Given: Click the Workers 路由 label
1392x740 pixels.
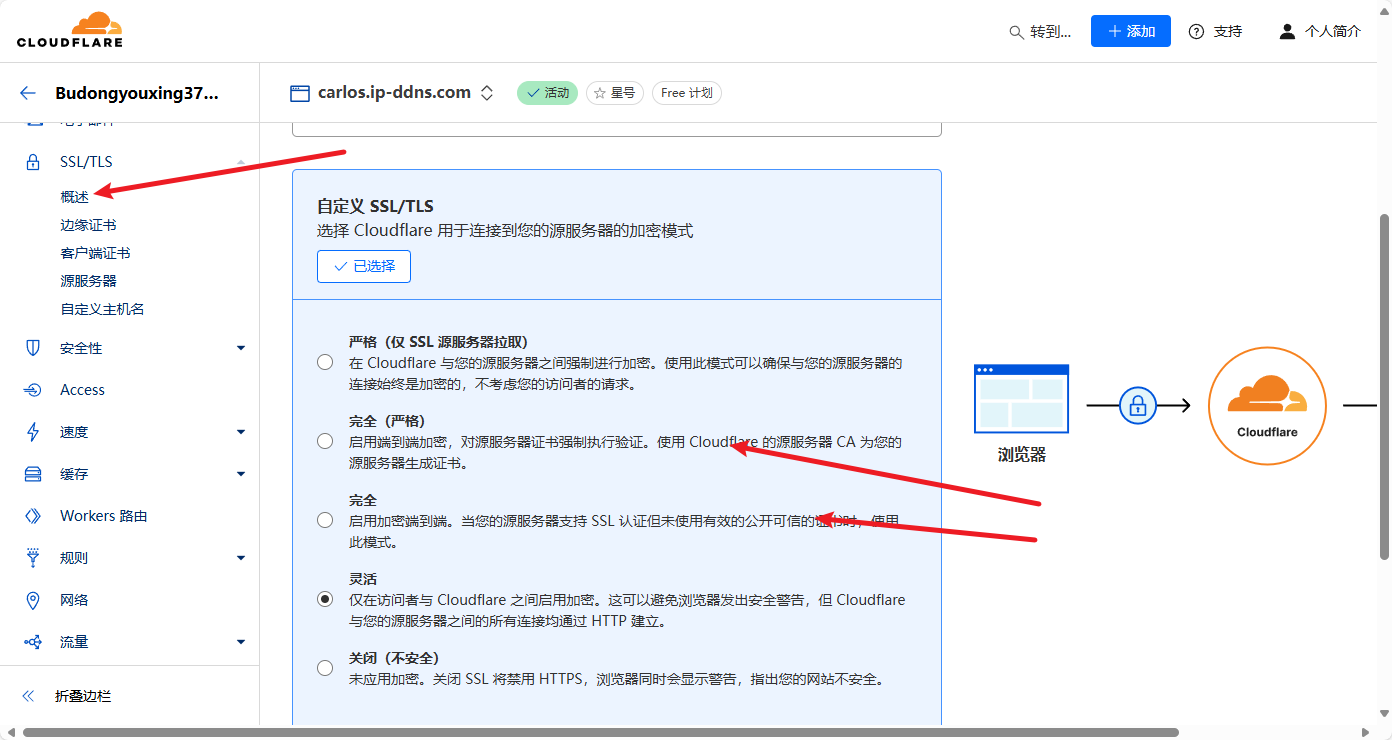Looking at the screenshot, I should [103, 516].
